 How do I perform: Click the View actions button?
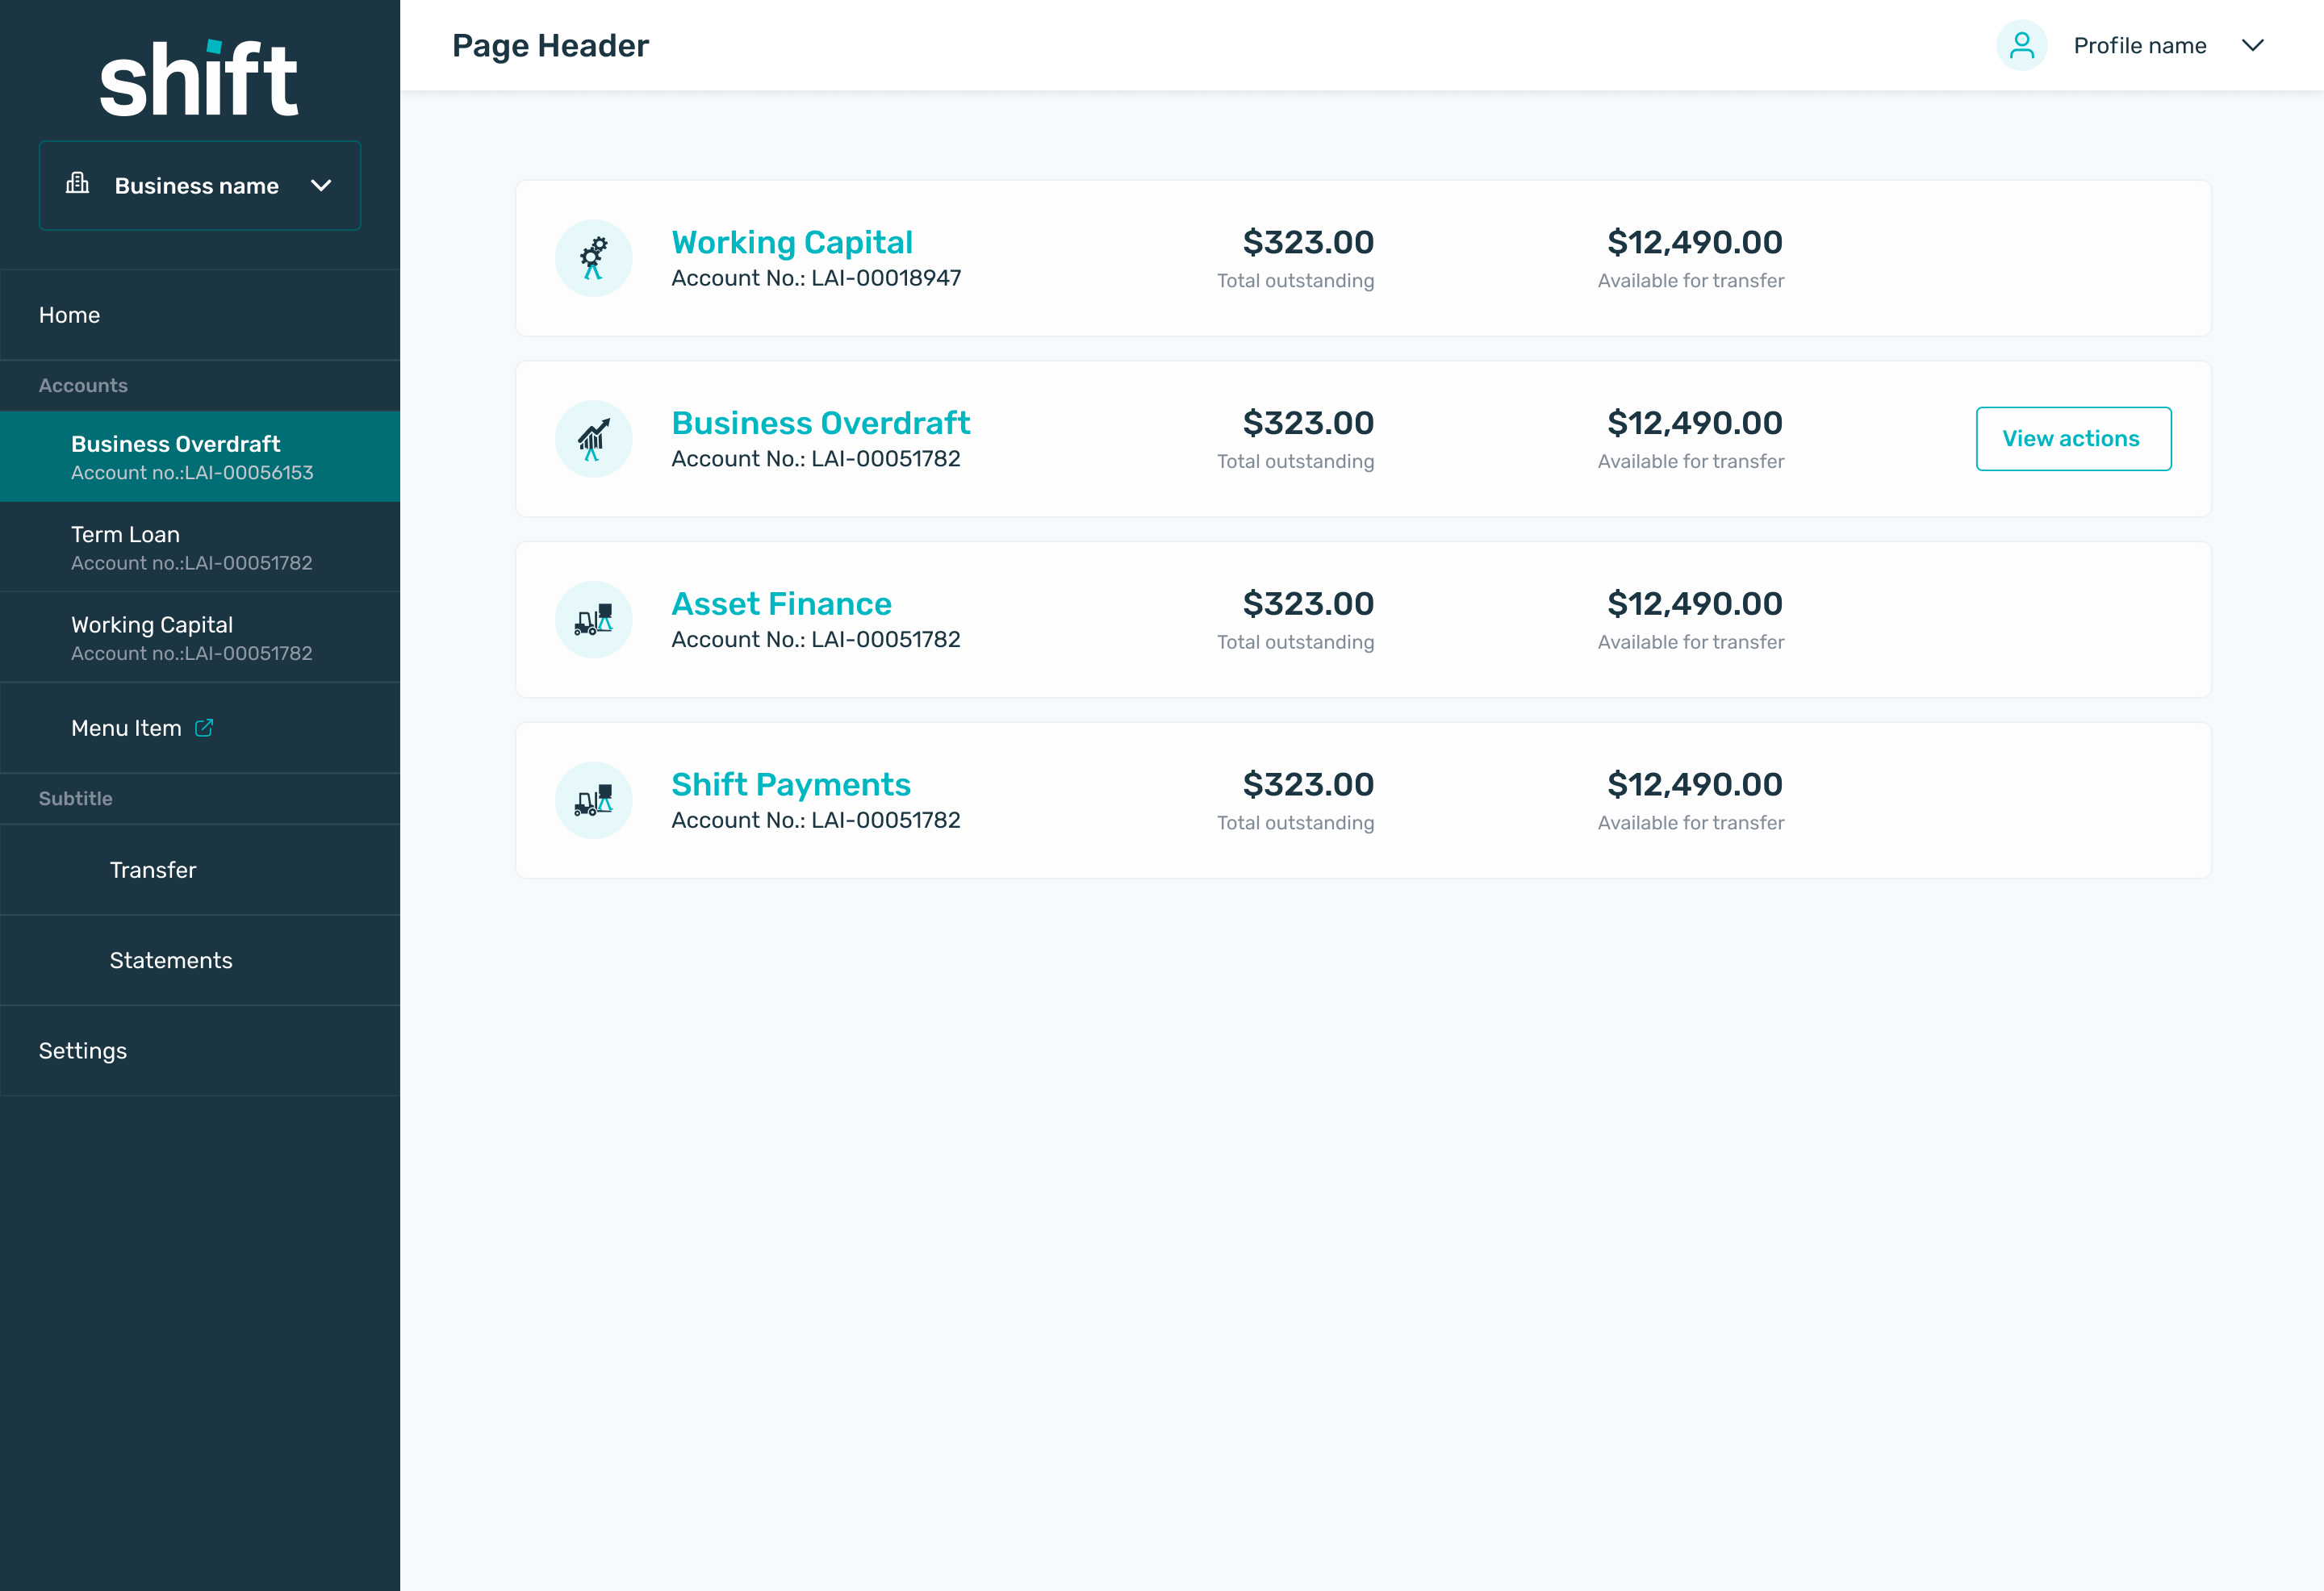pyautogui.click(x=2072, y=439)
